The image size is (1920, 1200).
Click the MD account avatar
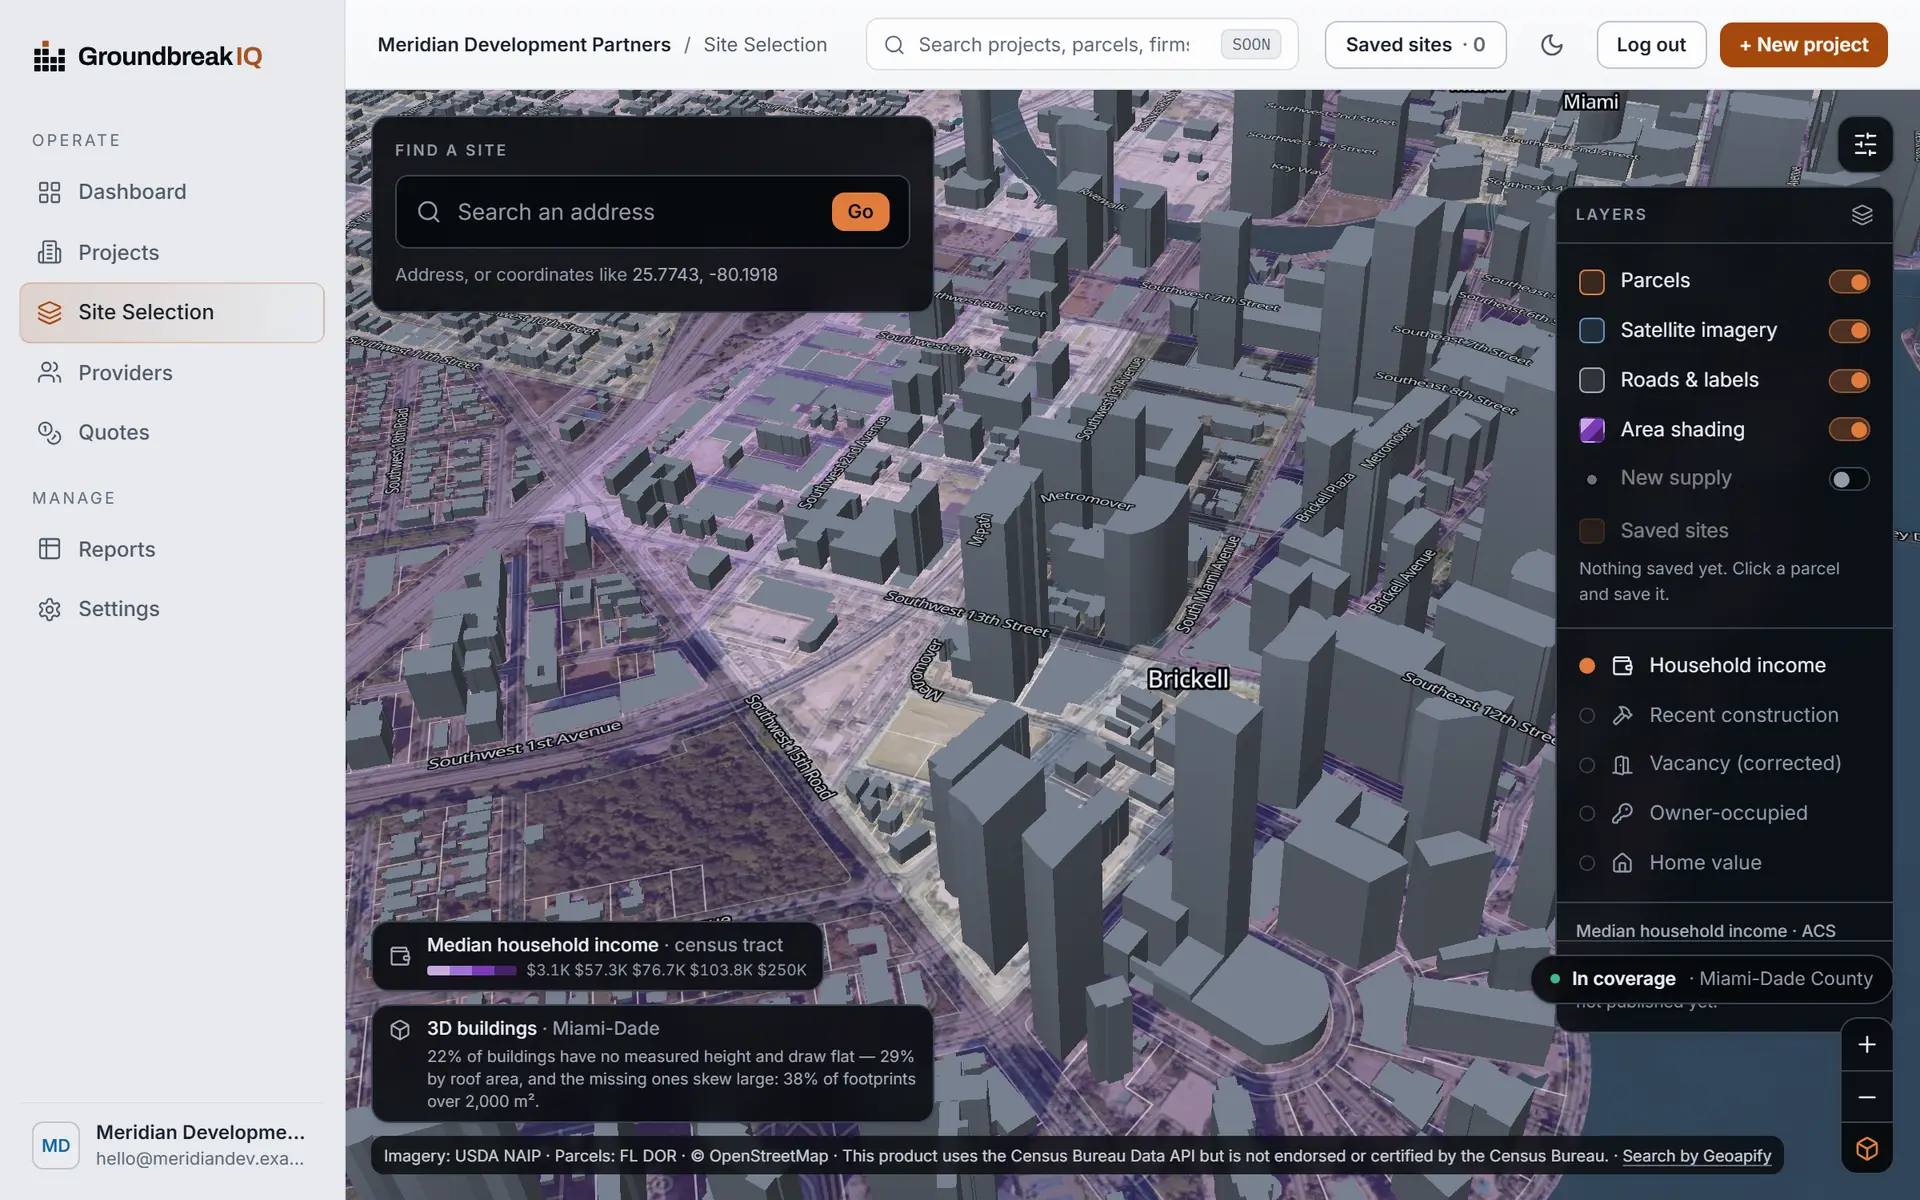[x=56, y=1145]
